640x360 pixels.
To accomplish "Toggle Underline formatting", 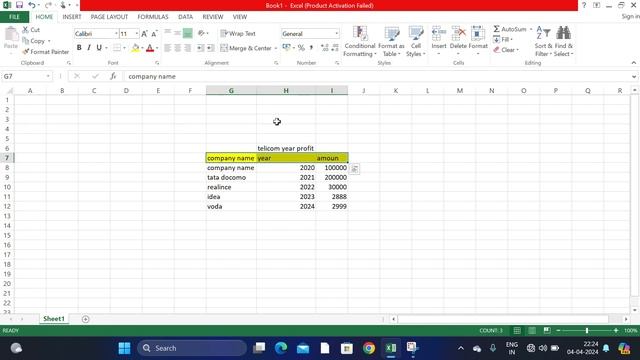I will tap(99, 48).
